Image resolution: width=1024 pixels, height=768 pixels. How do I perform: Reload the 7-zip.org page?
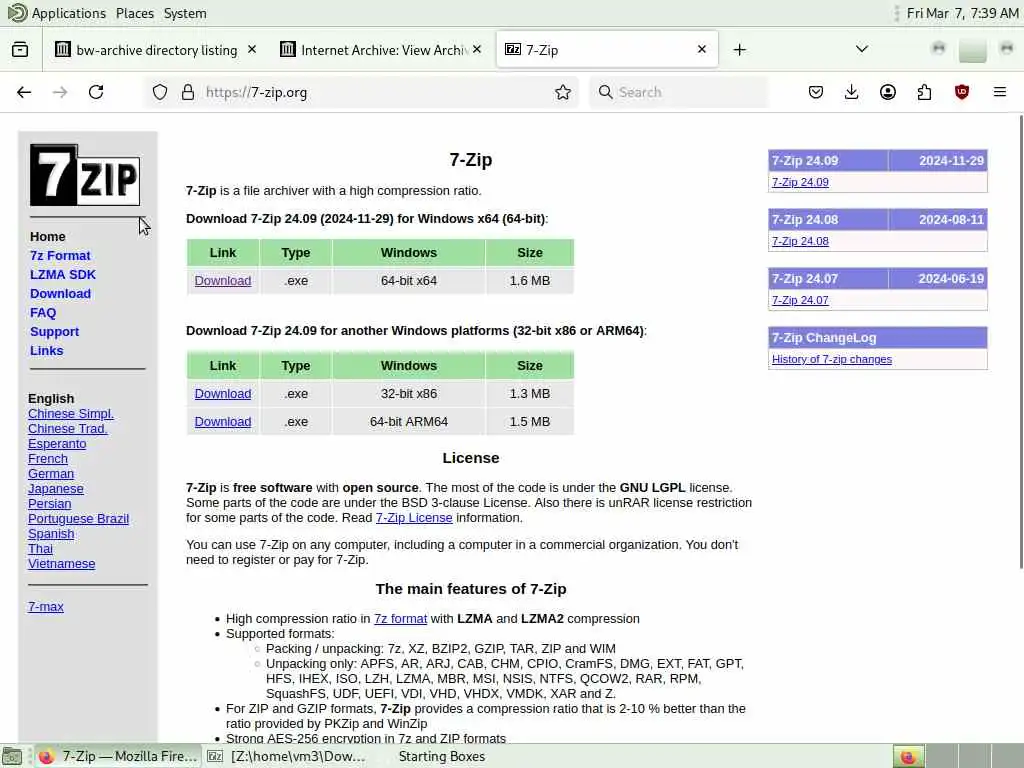(96, 92)
